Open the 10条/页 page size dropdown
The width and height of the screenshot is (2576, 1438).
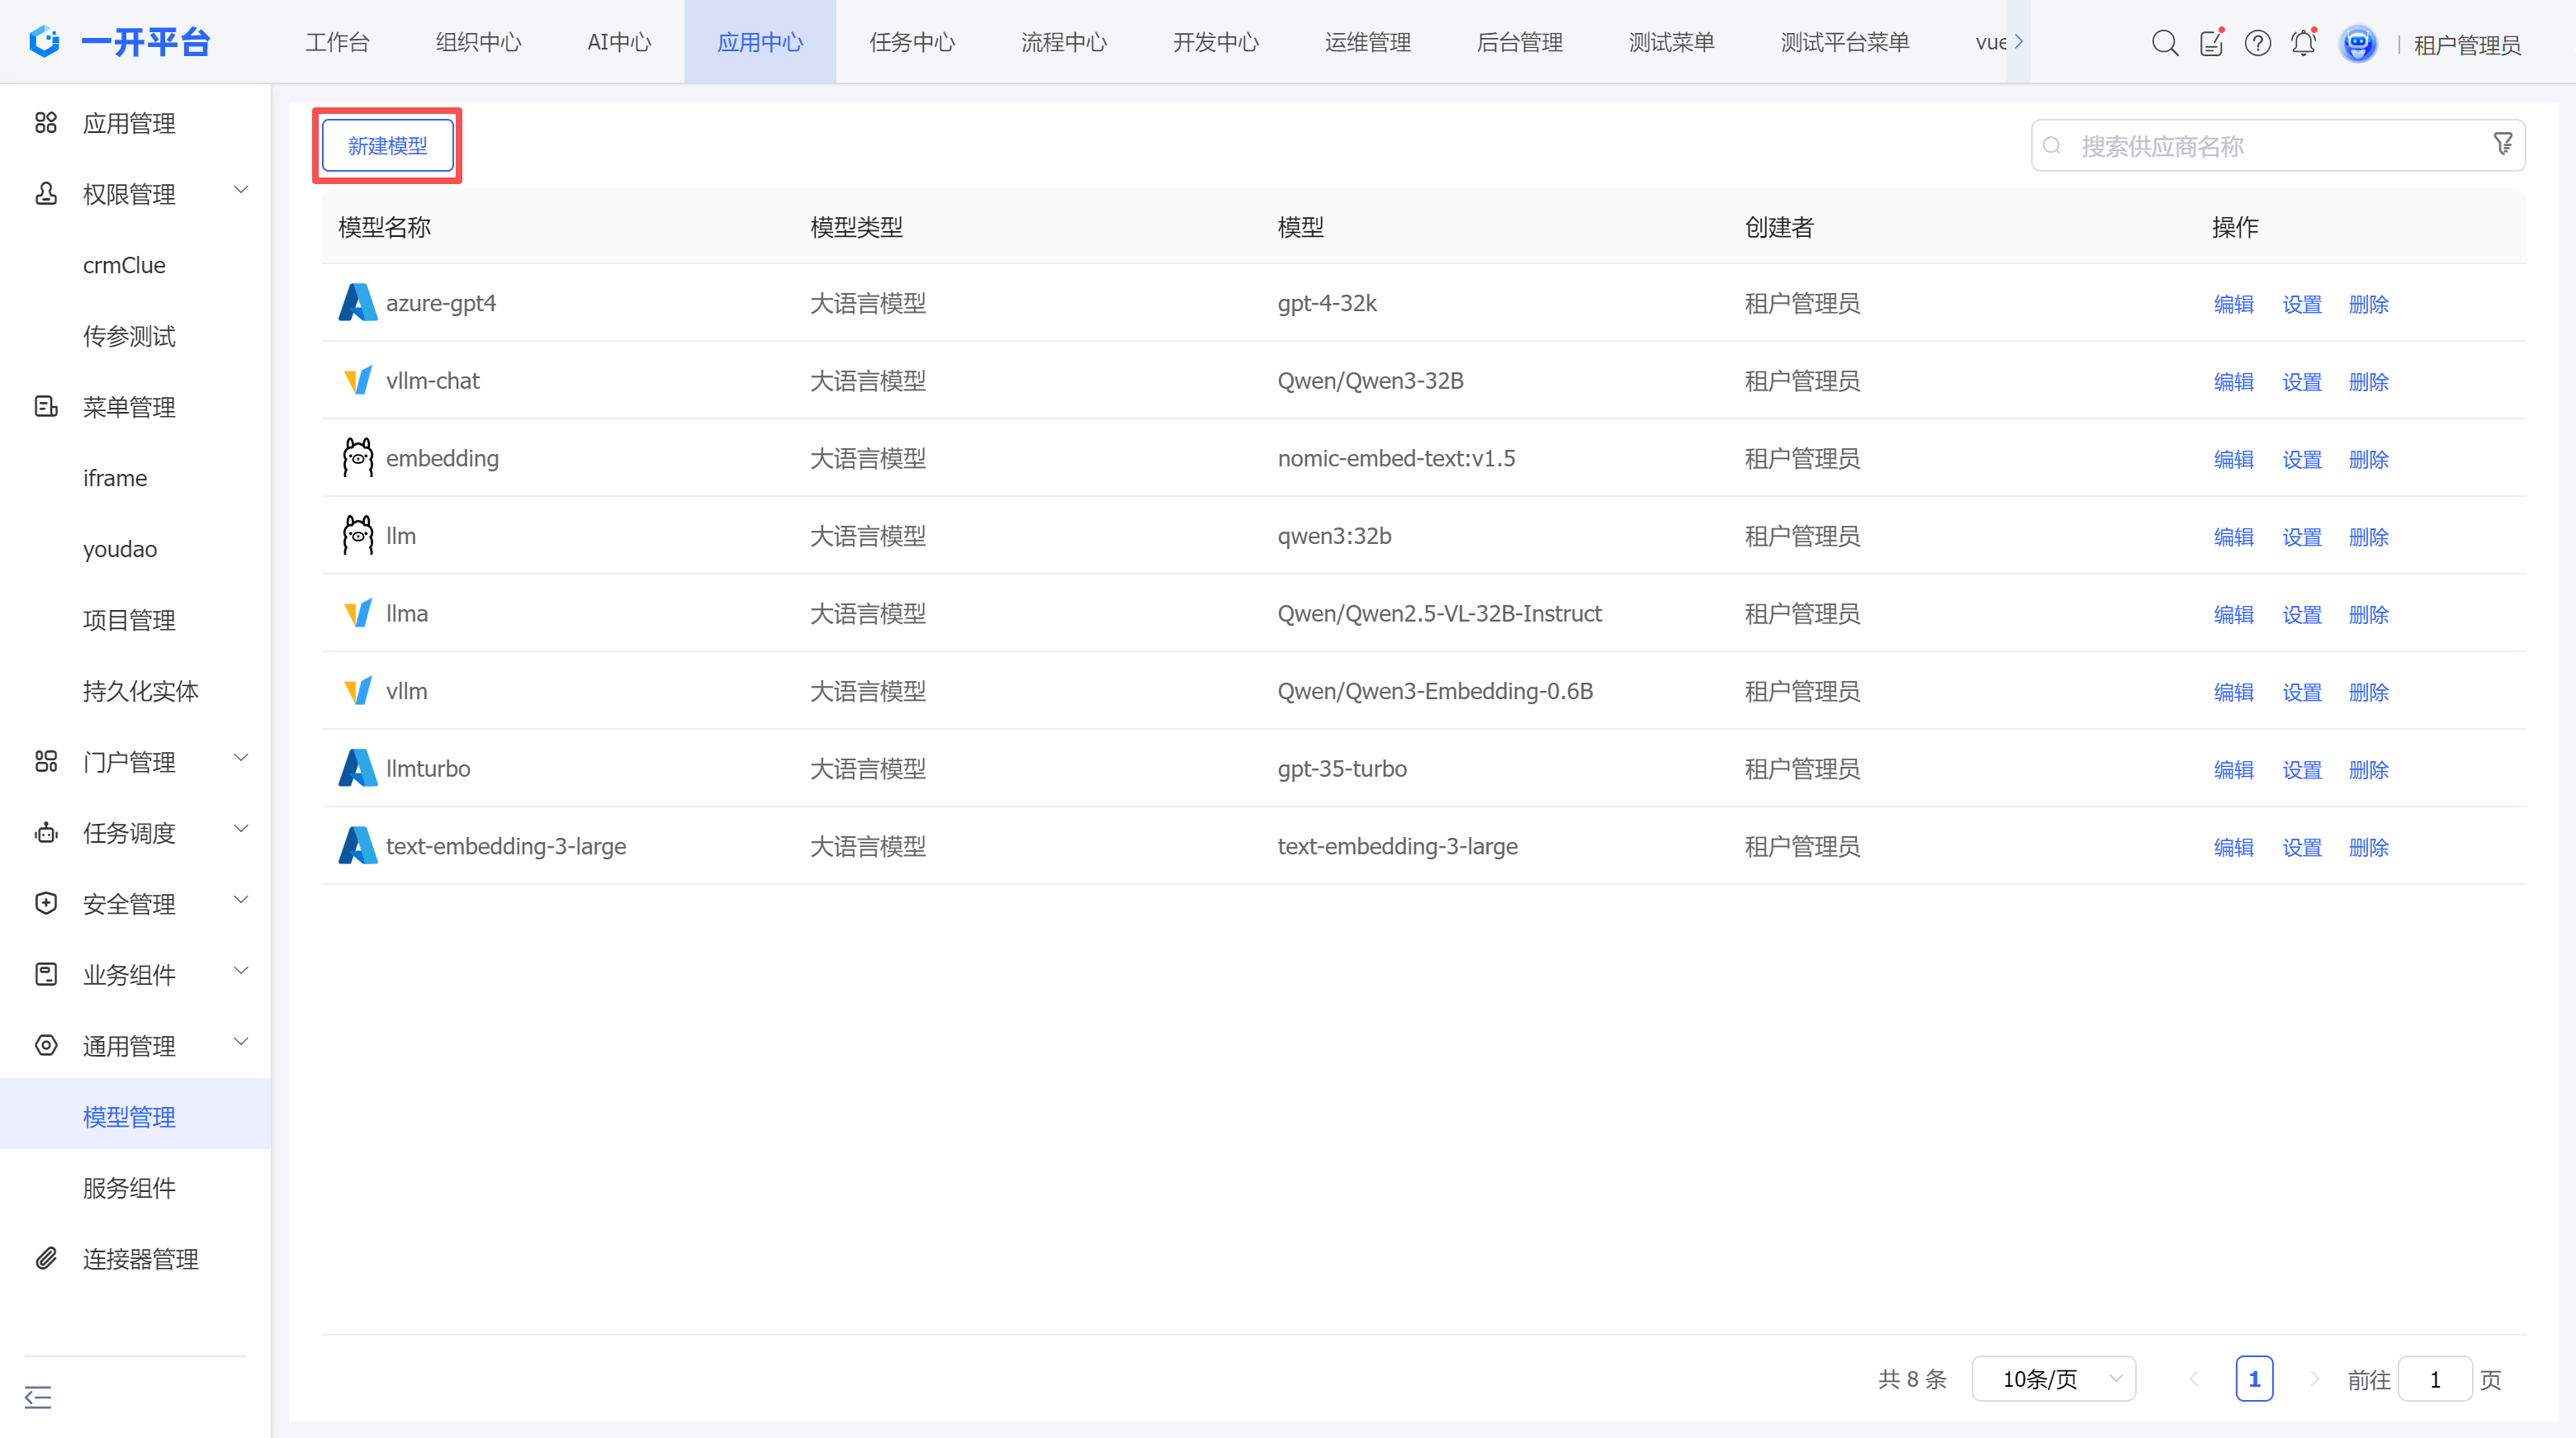2054,1379
